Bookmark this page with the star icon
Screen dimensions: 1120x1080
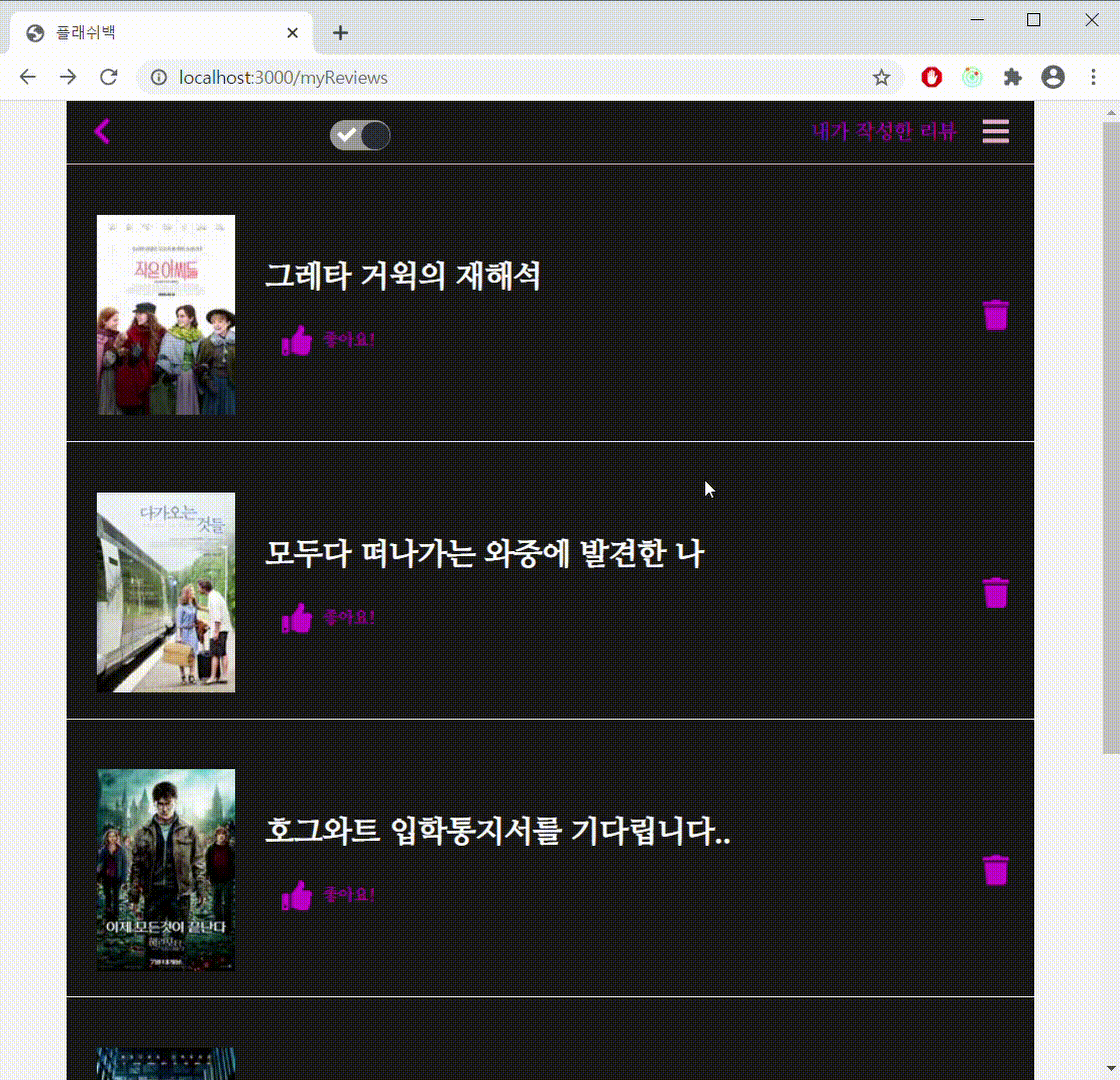[881, 77]
